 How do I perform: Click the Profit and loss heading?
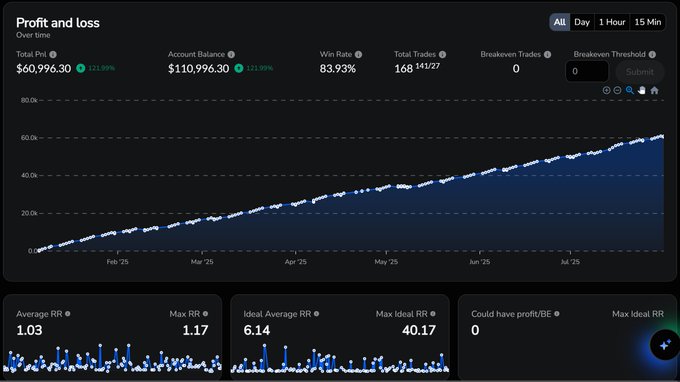click(x=58, y=23)
